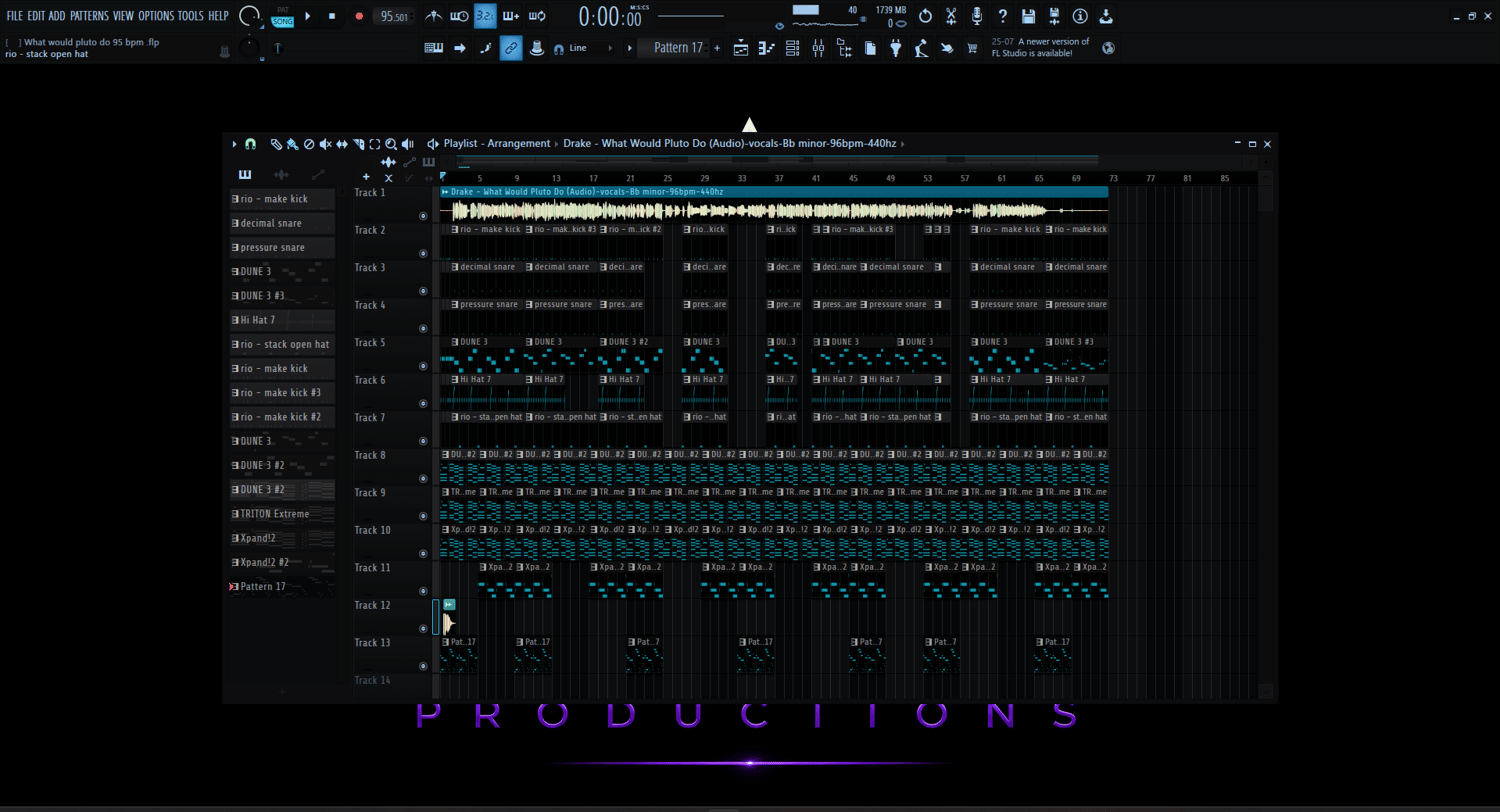Click the microphone one-click audio recording icon
Screen dimensions: 1500x812
pos(977,16)
